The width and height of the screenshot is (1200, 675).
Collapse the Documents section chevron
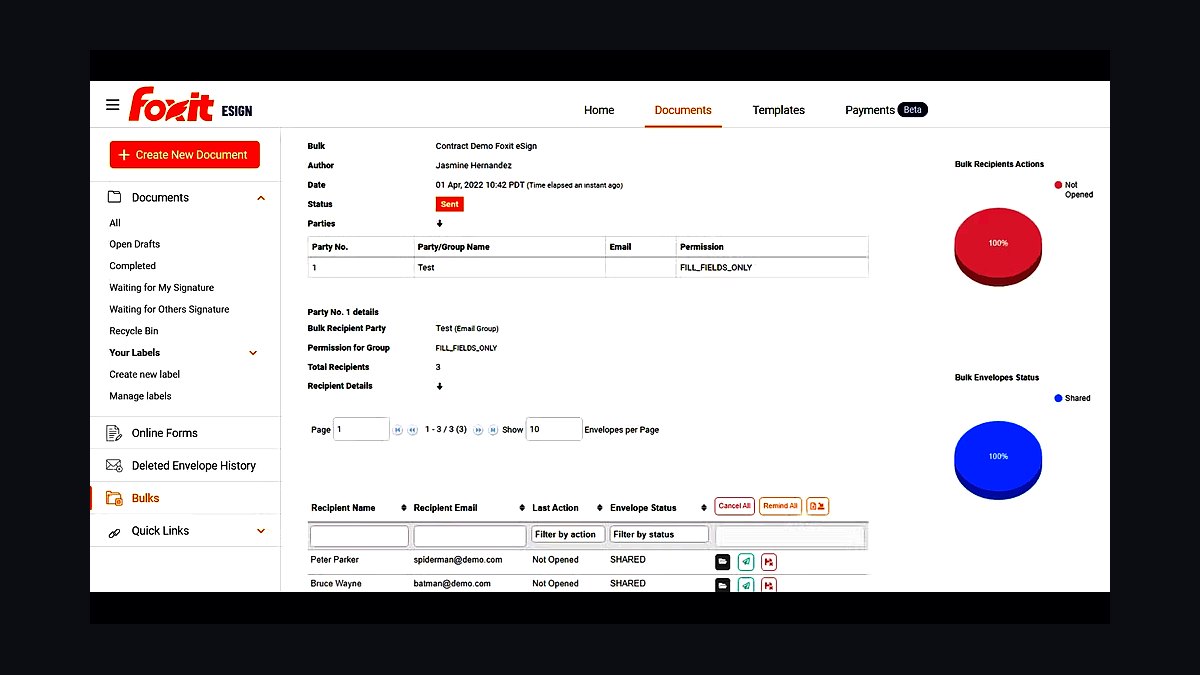[x=261, y=198]
